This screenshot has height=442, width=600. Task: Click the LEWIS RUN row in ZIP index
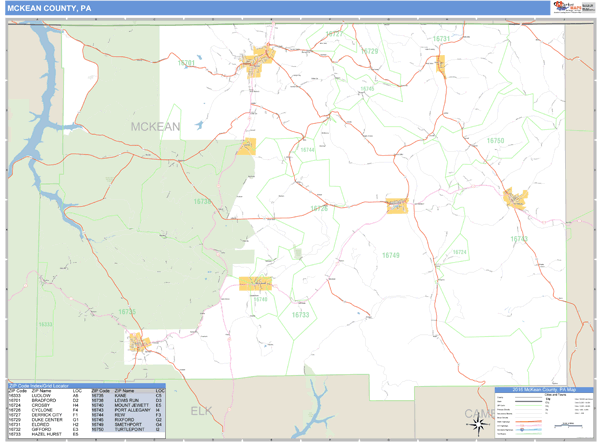pos(128,400)
